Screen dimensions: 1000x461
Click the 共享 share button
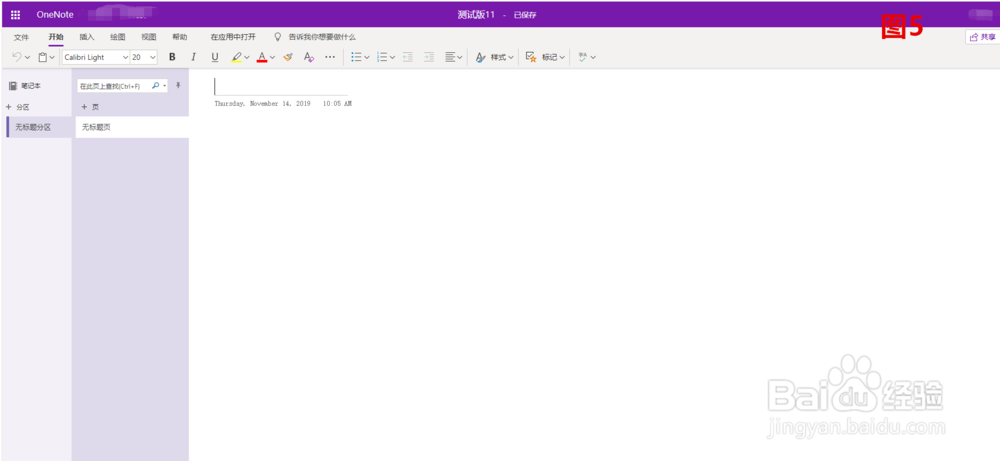click(x=982, y=37)
